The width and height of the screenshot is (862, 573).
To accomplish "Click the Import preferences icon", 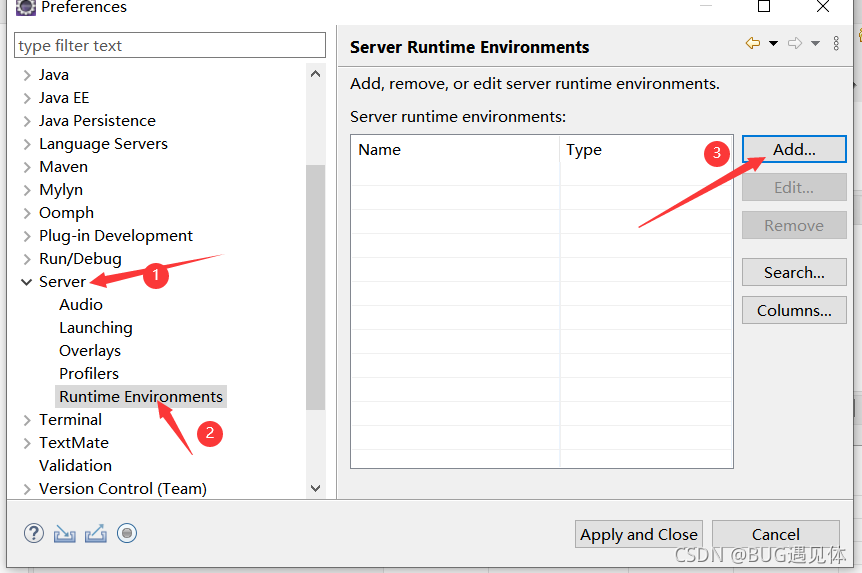I will [x=65, y=533].
